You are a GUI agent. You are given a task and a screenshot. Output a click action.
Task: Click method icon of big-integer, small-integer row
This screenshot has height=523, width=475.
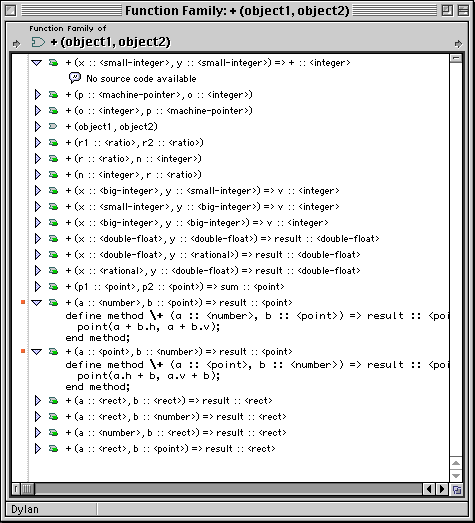(x=53, y=190)
